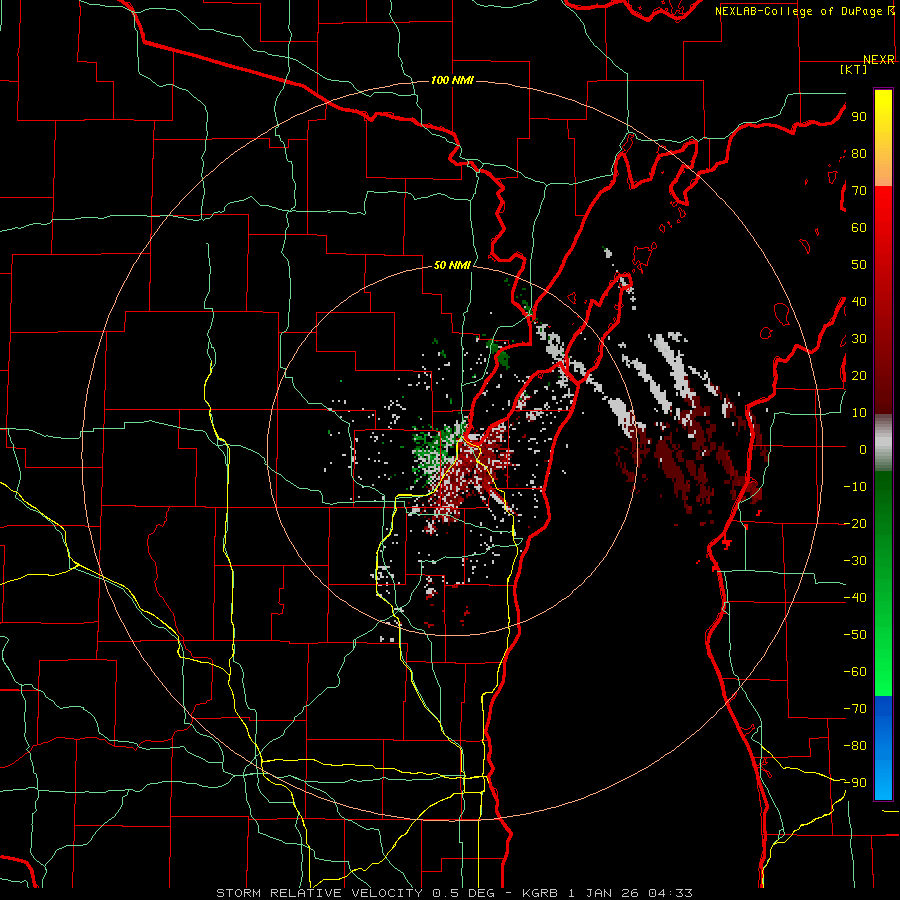Image resolution: width=900 pixels, height=900 pixels.
Task: Click the 100 NMI range ring label
Action: tap(452, 80)
